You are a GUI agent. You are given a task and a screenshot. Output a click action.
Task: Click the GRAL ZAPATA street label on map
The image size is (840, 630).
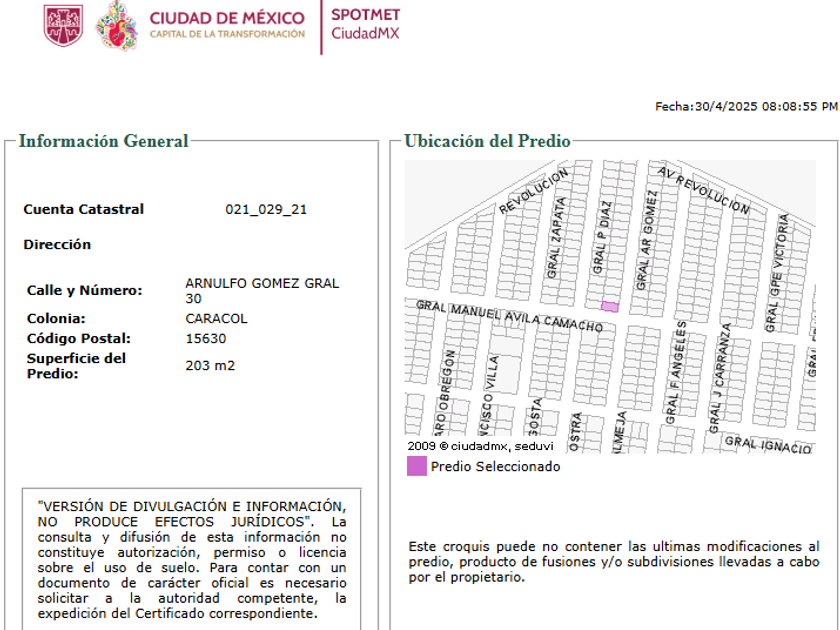point(557,238)
